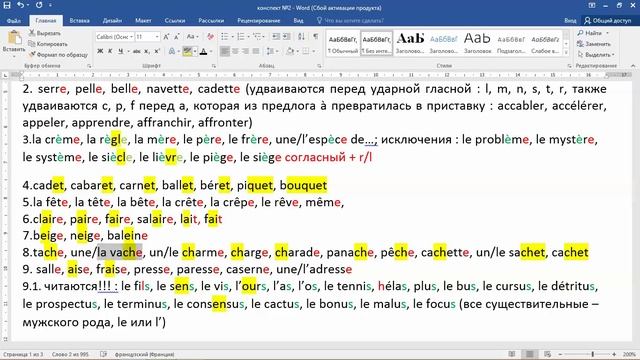
Task: Click Копировать (Copy) command
Action: 48,44
